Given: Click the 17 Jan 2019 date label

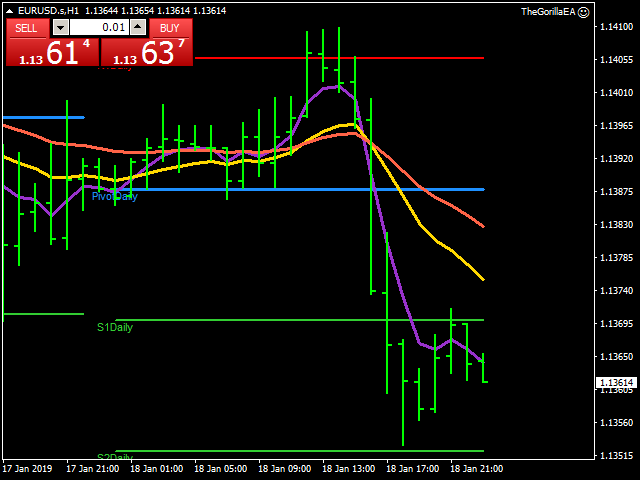Looking at the screenshot, I should click(27, 469).
